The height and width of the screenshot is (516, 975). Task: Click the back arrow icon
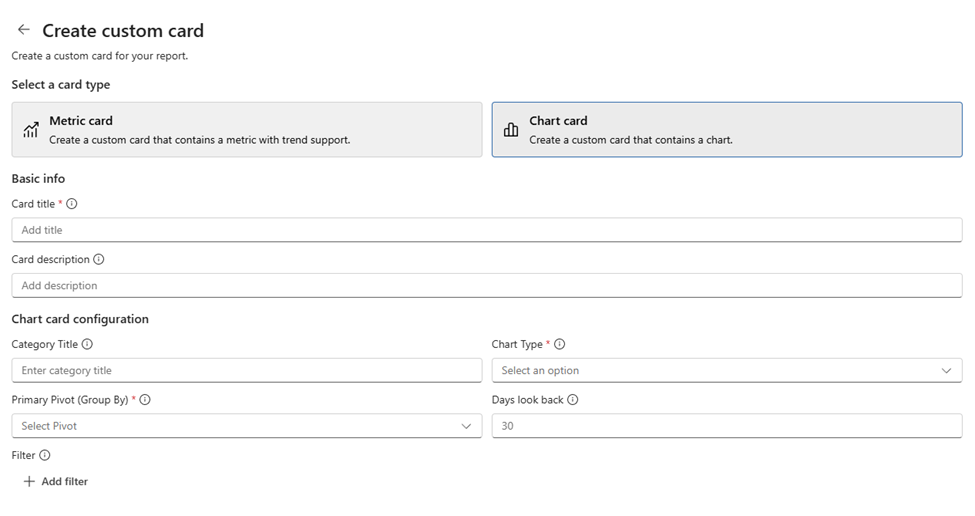click(x=24, y=30)
